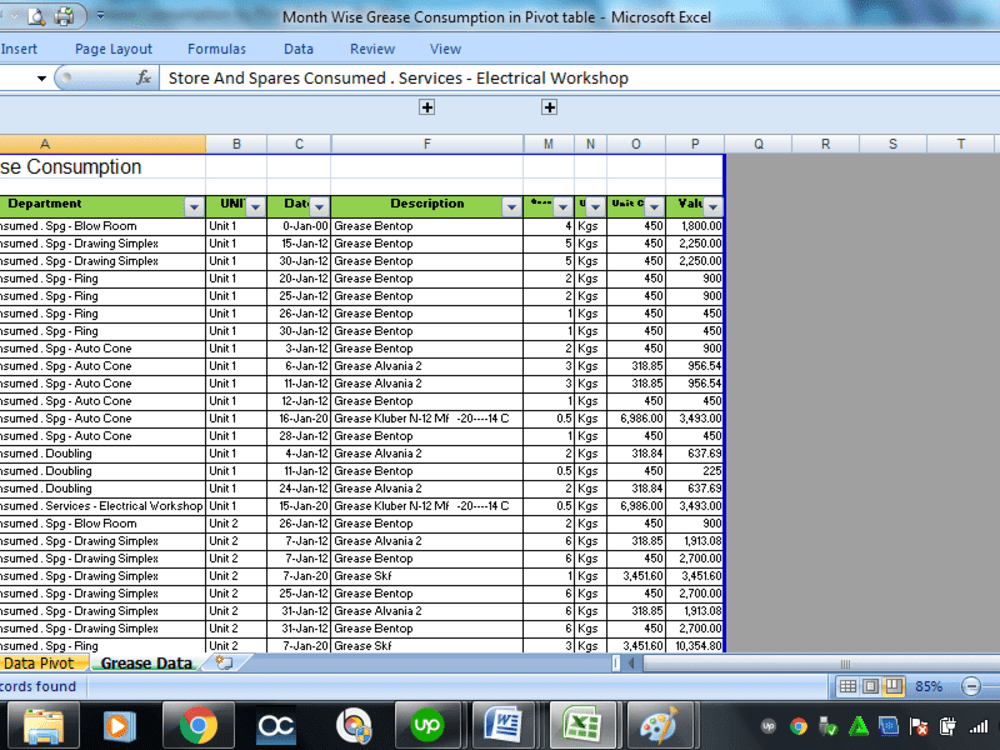This screenshot has width=1000, height=750.
Task: Open the Department column filter dropdown
Action: click(194, 206)
